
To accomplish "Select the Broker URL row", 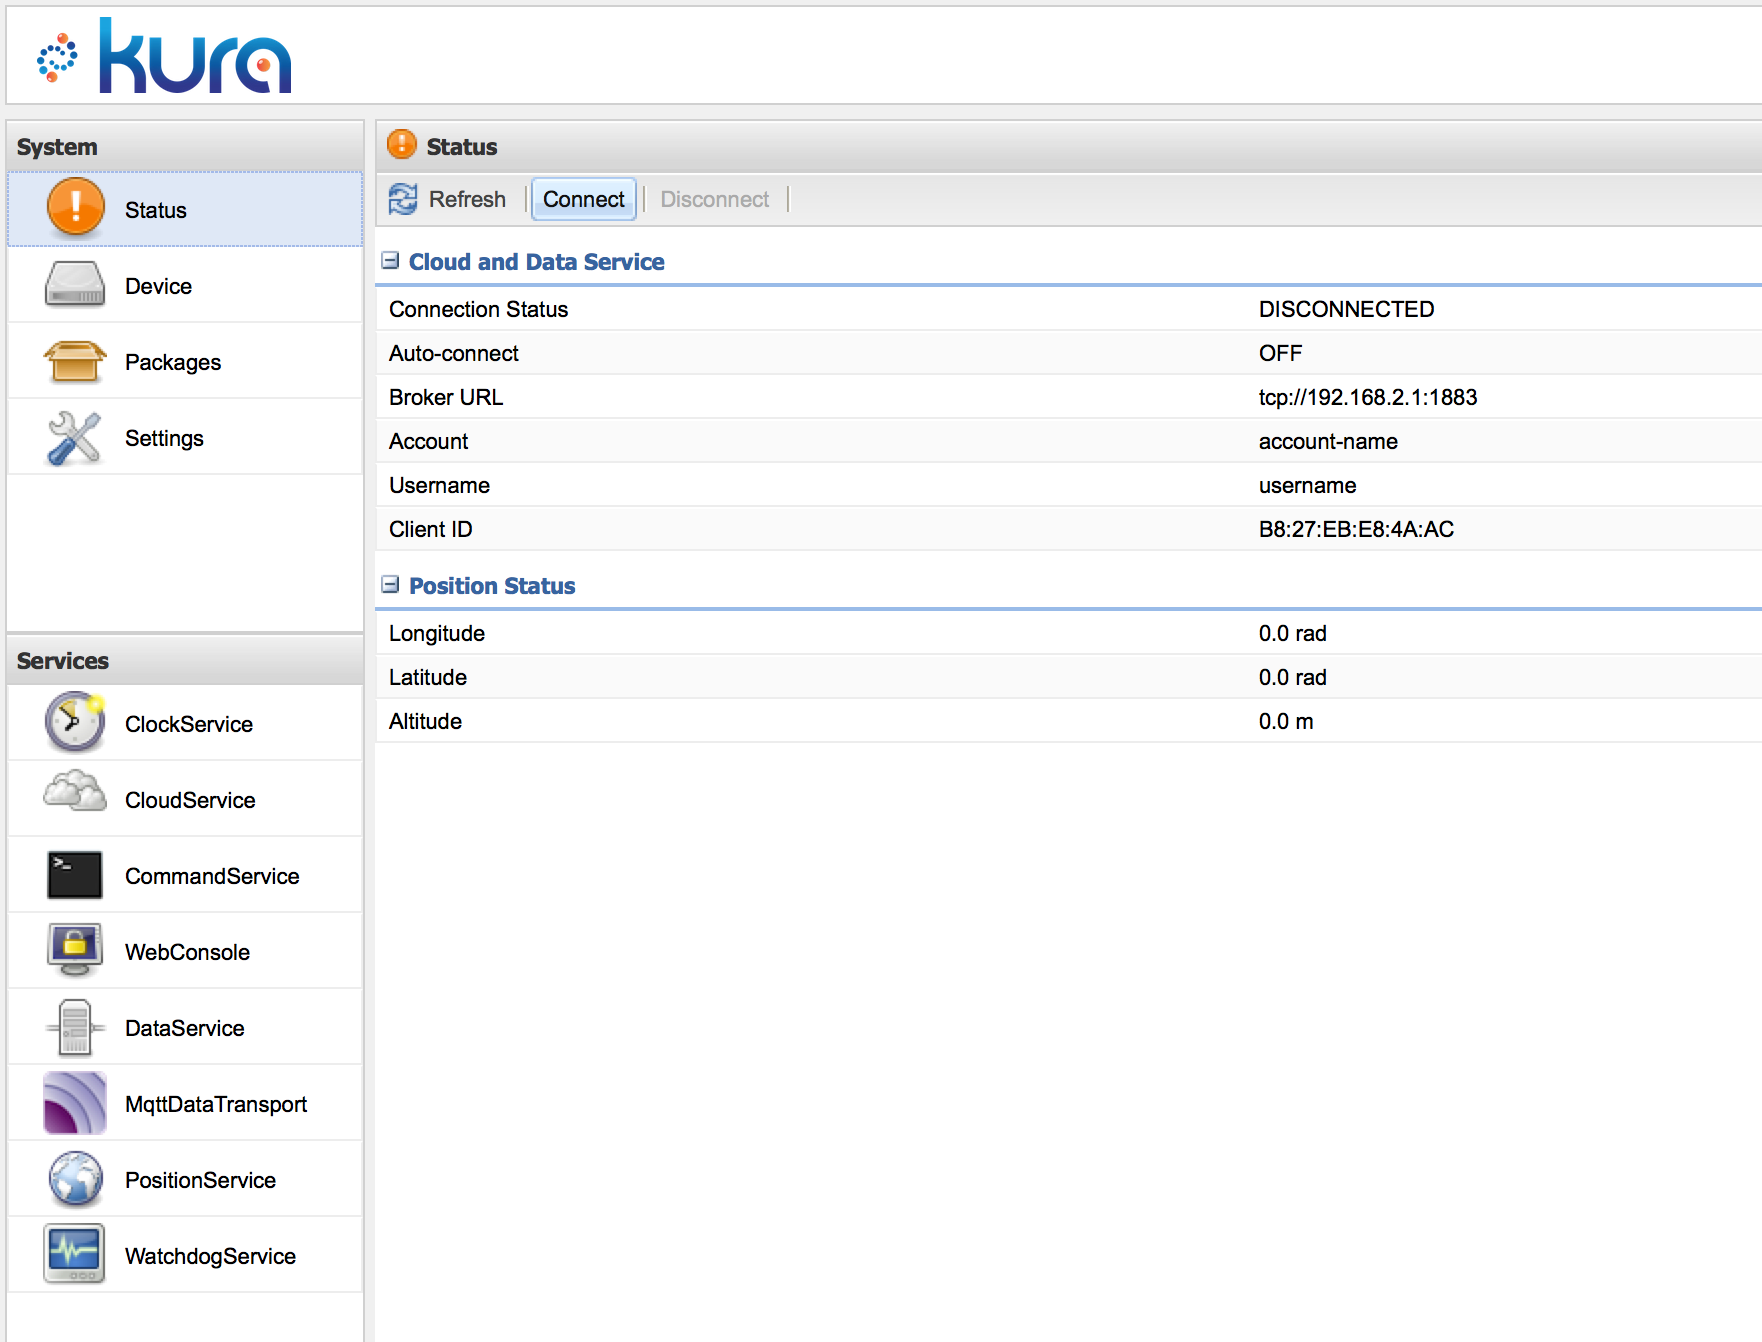I will [x=1068, y=397].
